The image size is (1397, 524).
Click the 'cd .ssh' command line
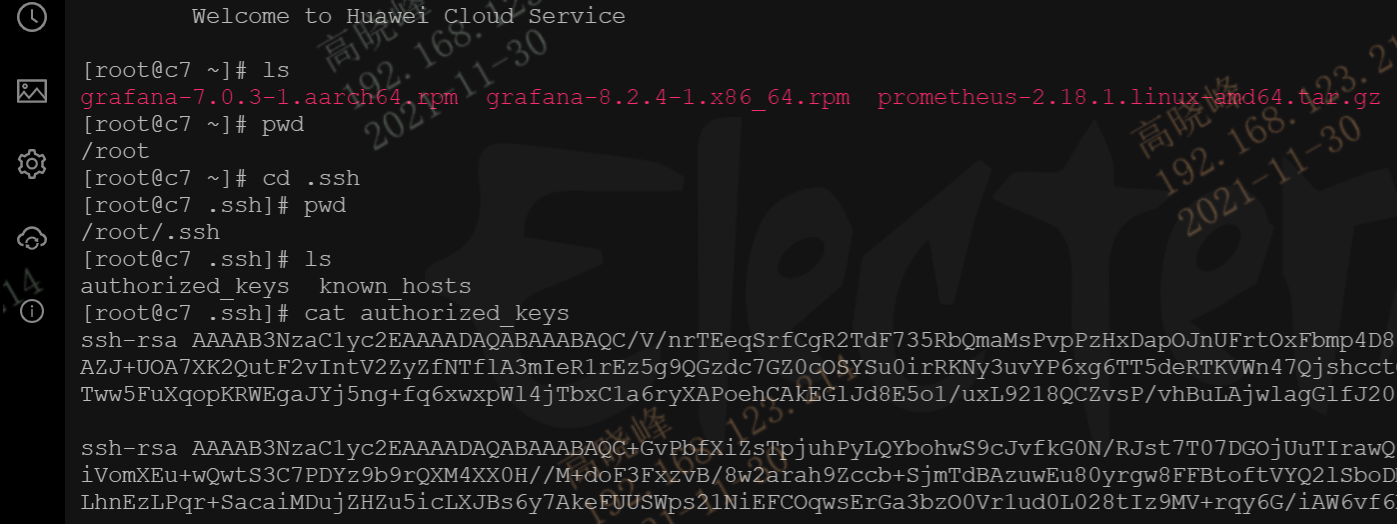point(220,179)
